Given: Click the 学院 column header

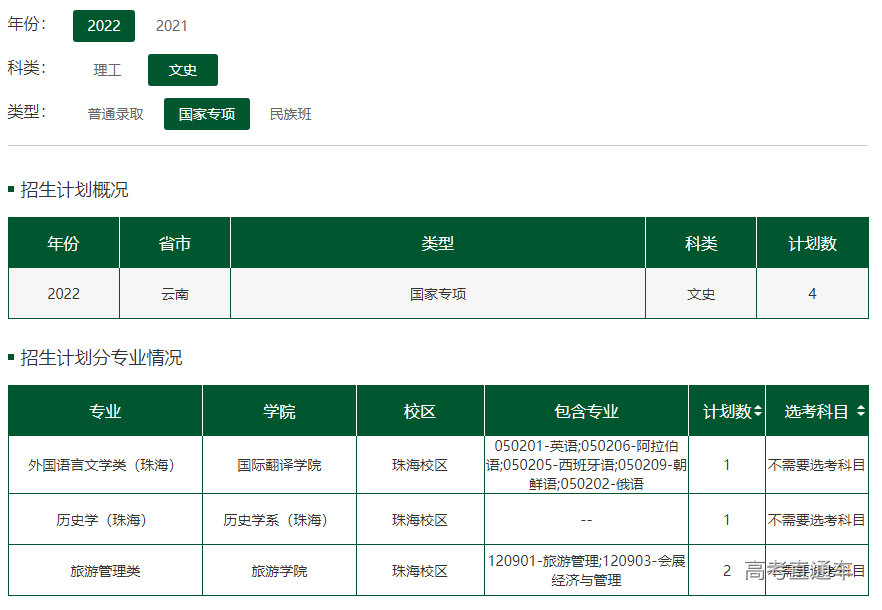Looking at the screenshot, I should point(279,411).
